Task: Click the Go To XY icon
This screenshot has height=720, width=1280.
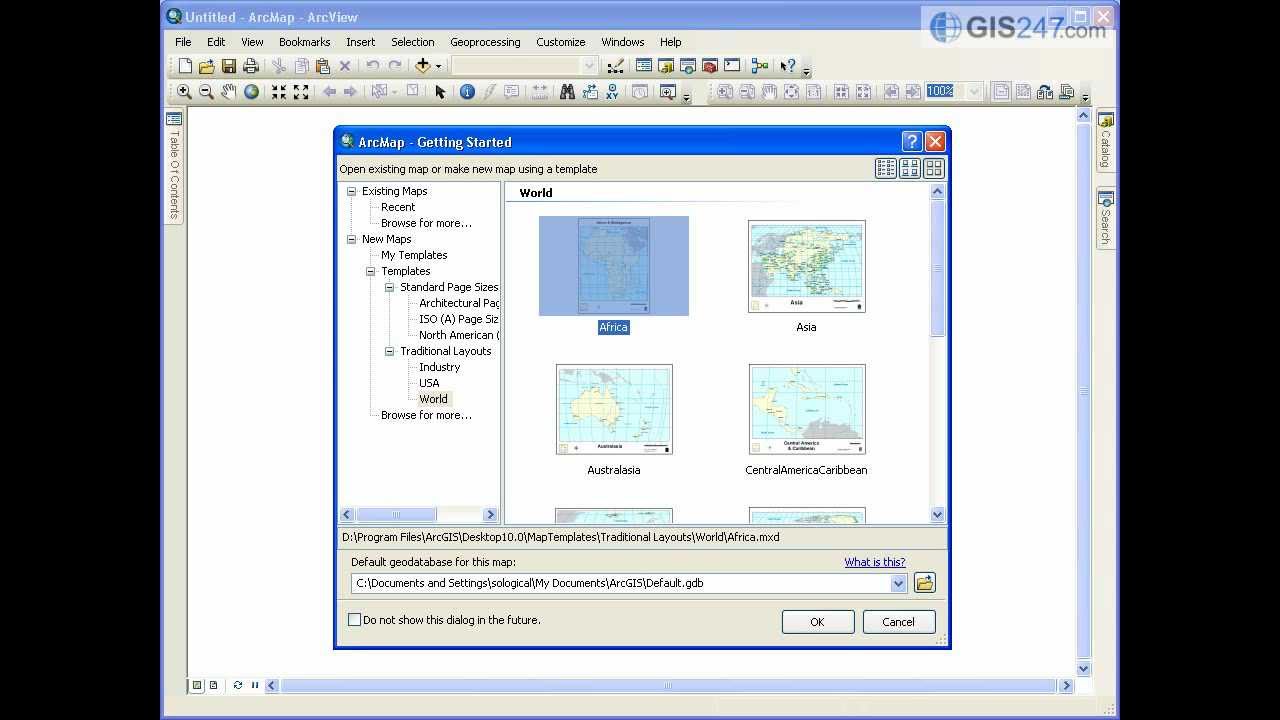Action: tap(612, 92)
